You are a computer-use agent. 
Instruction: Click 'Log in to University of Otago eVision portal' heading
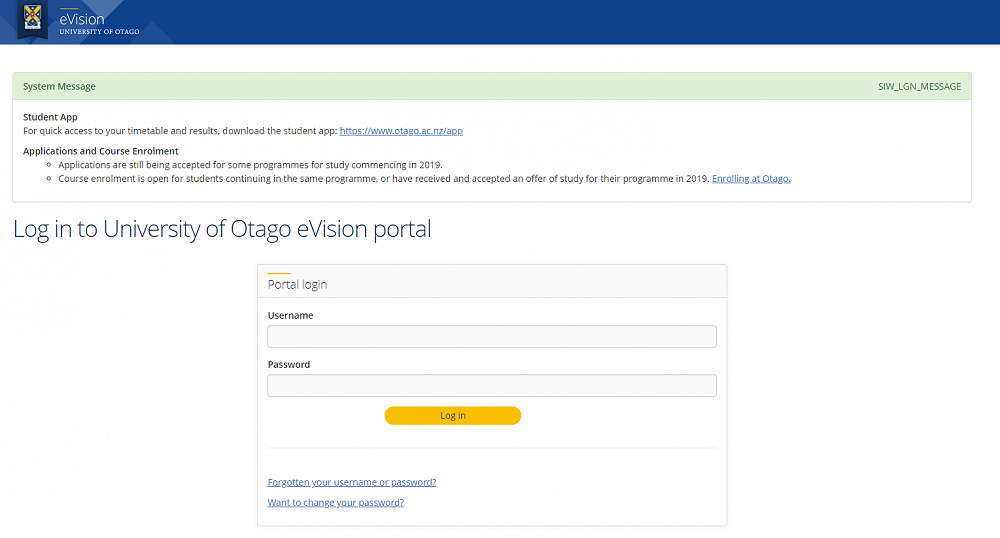pyautogui.click(x=222, y=229)
